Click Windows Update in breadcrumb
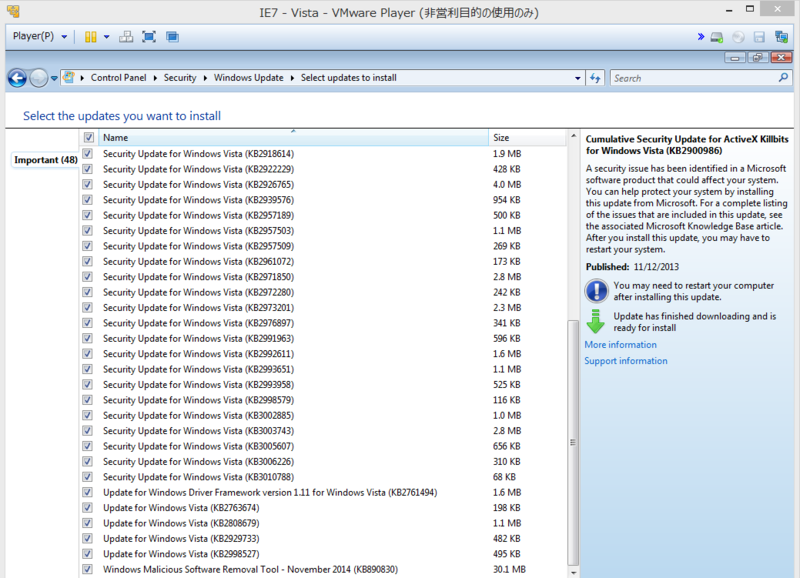The width and height of the screenshot is (800, 578). click(x=248, y=78)
